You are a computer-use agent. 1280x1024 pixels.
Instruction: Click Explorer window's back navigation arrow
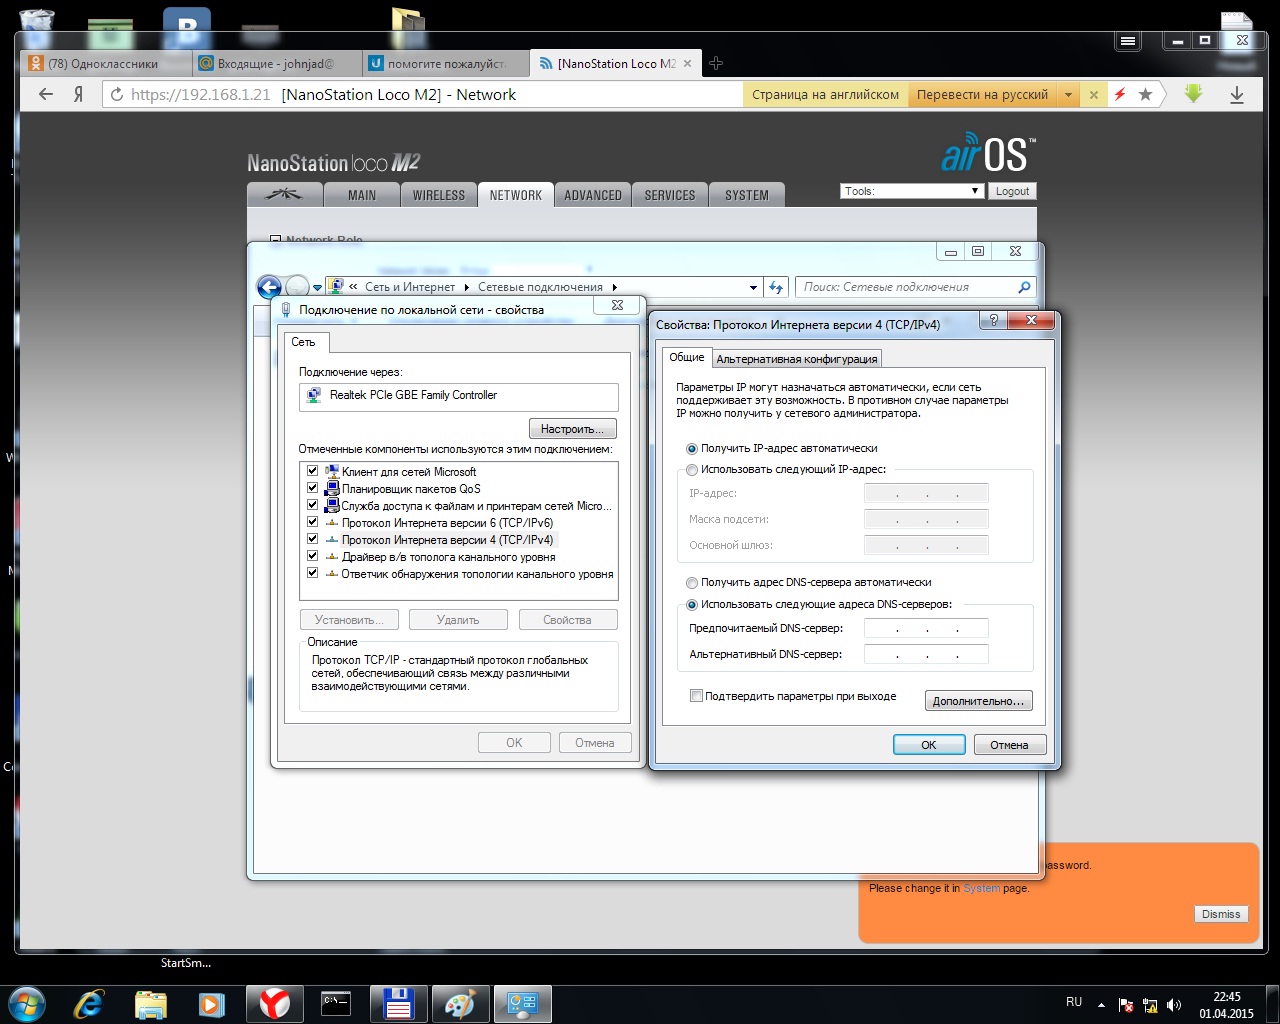point(269,287)
